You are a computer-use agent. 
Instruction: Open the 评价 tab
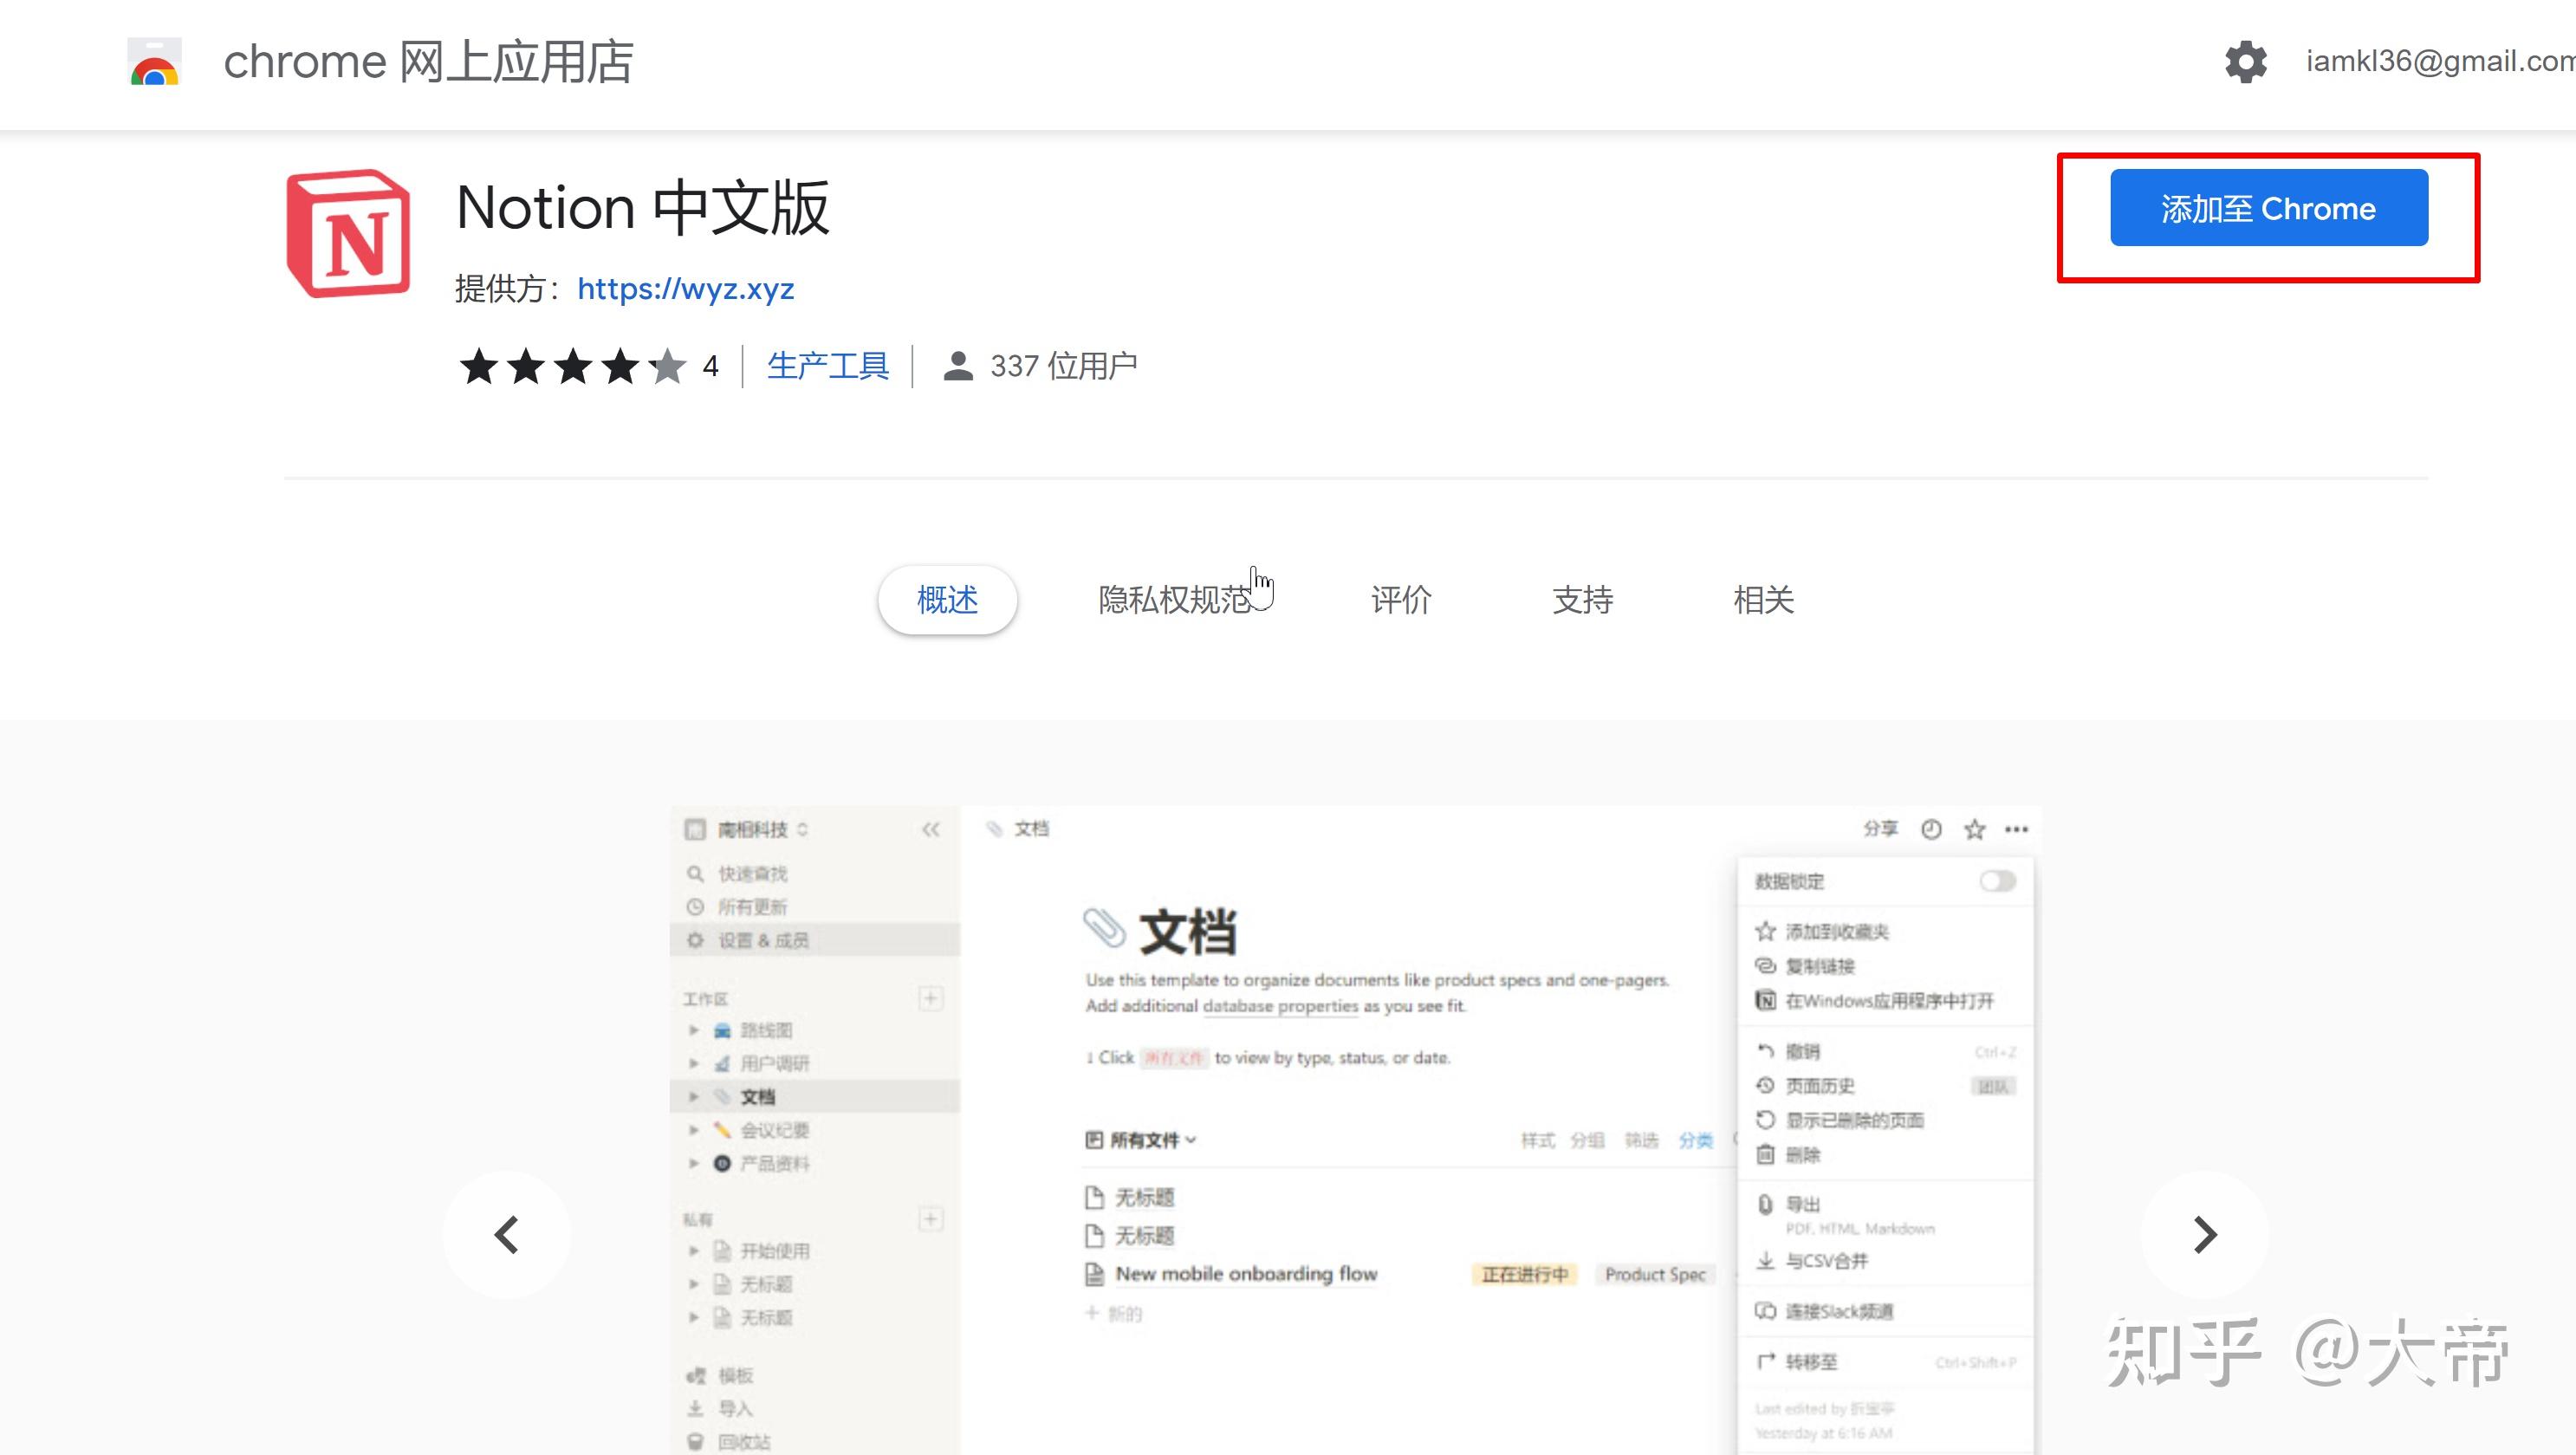(1401, 600)
